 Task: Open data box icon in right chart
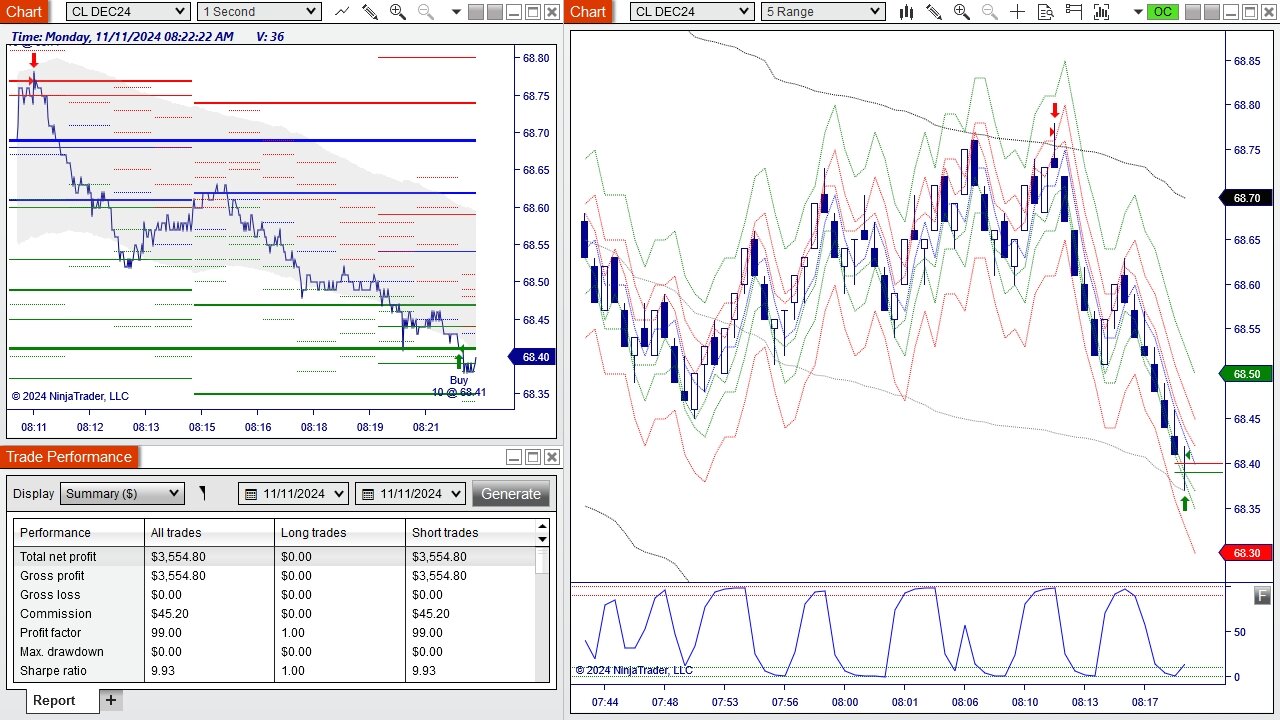point(1046,12)
